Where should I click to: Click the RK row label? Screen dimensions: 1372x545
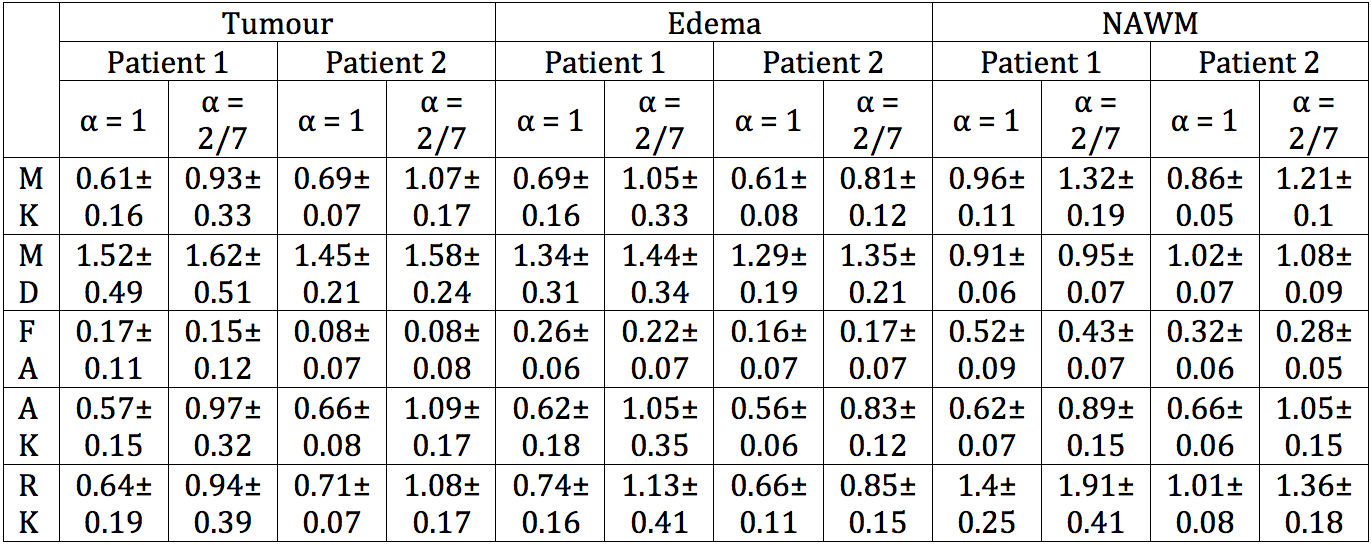[x=31, y=503]
